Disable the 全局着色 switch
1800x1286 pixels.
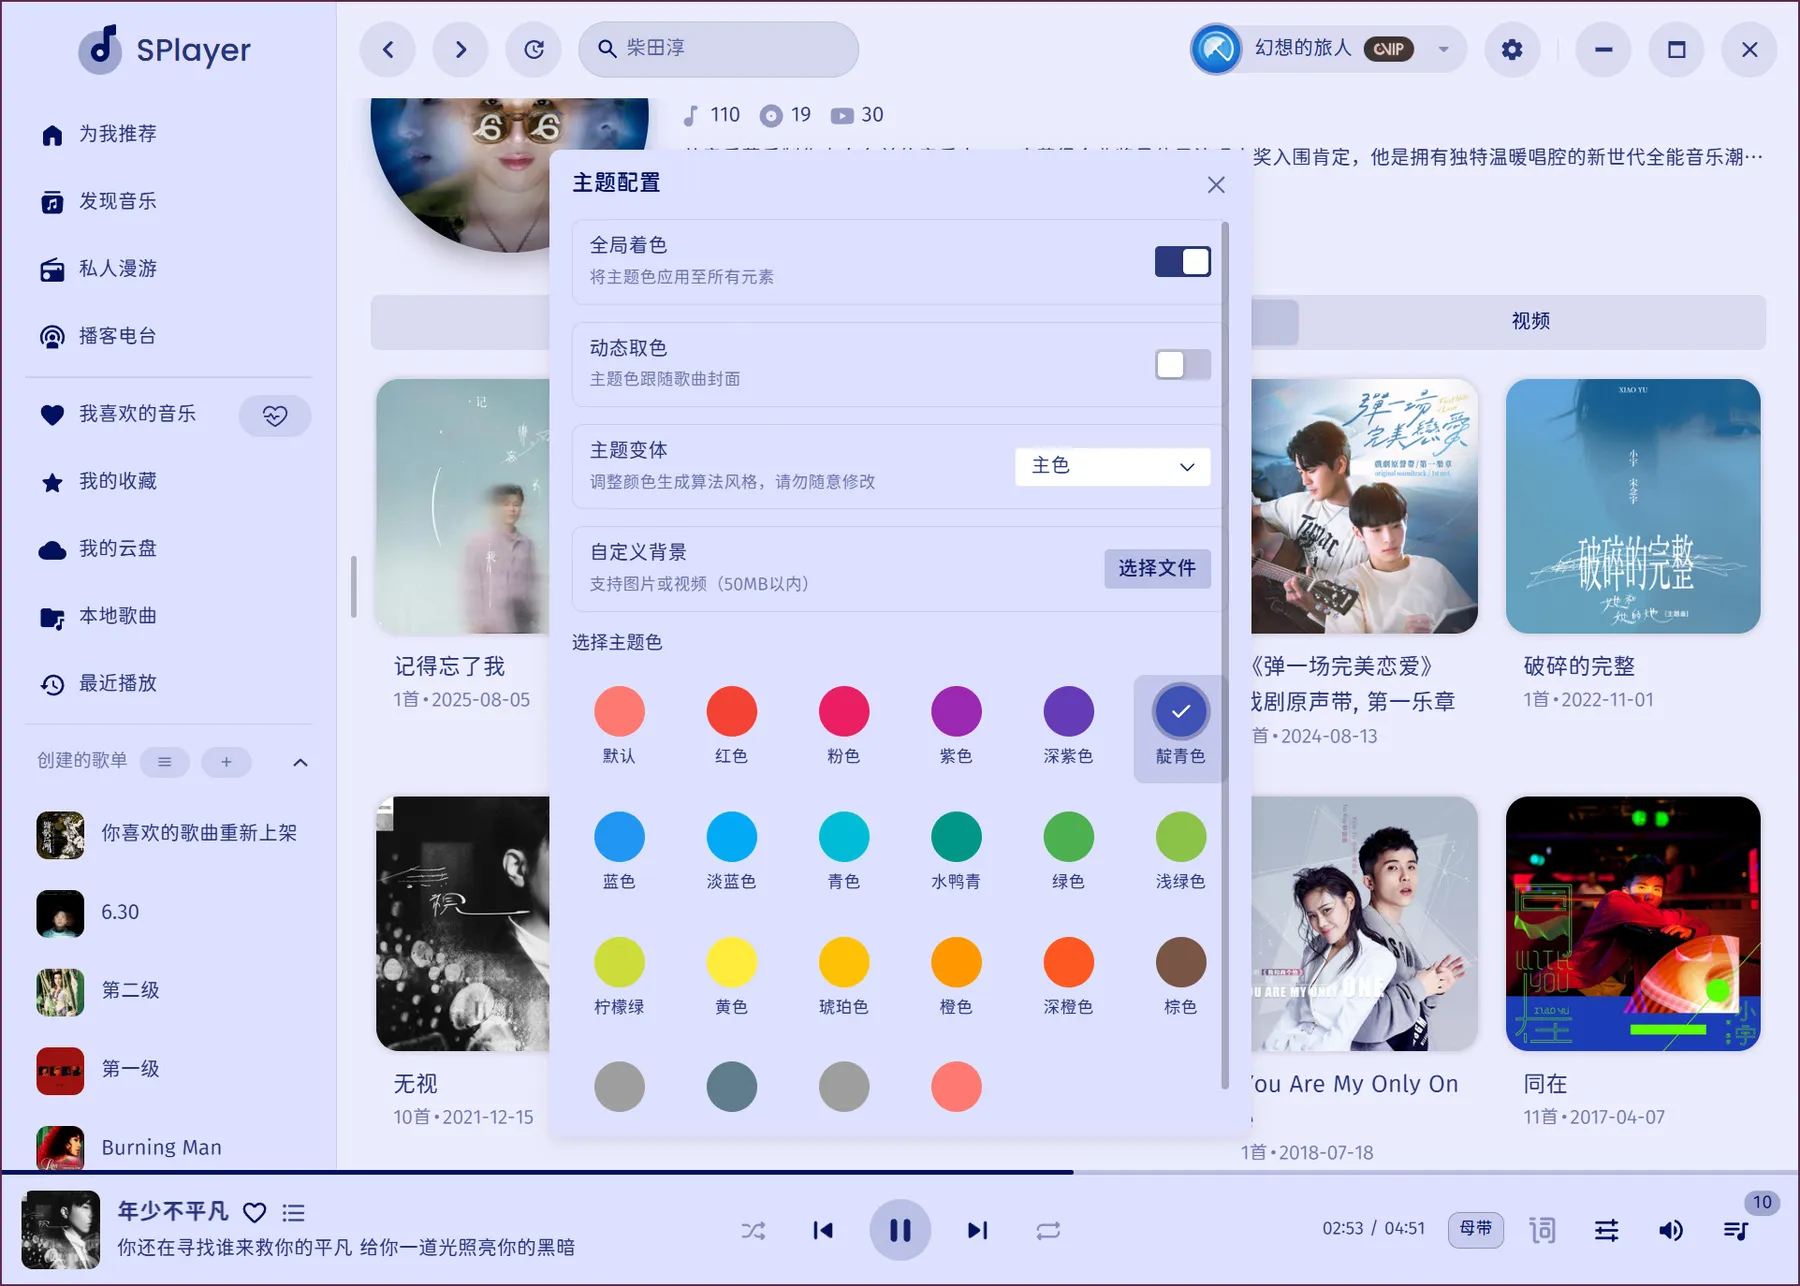tap(1182, 262)
